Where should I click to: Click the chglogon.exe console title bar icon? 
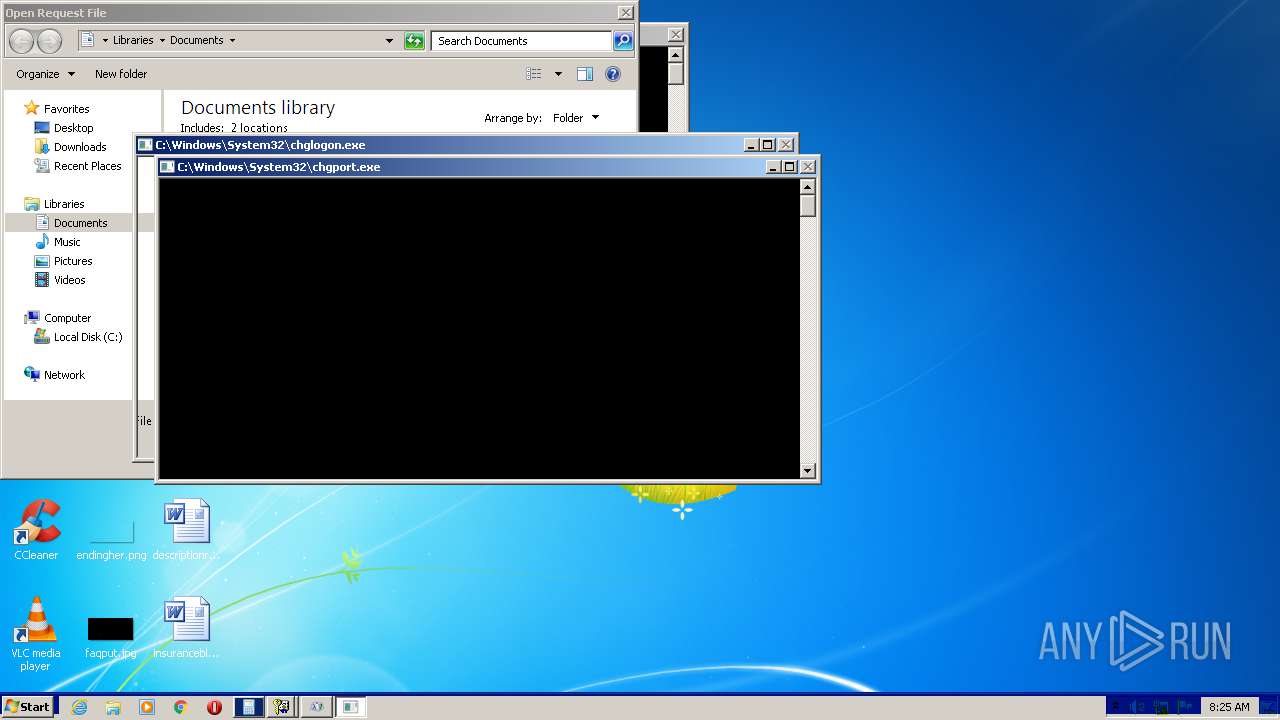point(145,145)
